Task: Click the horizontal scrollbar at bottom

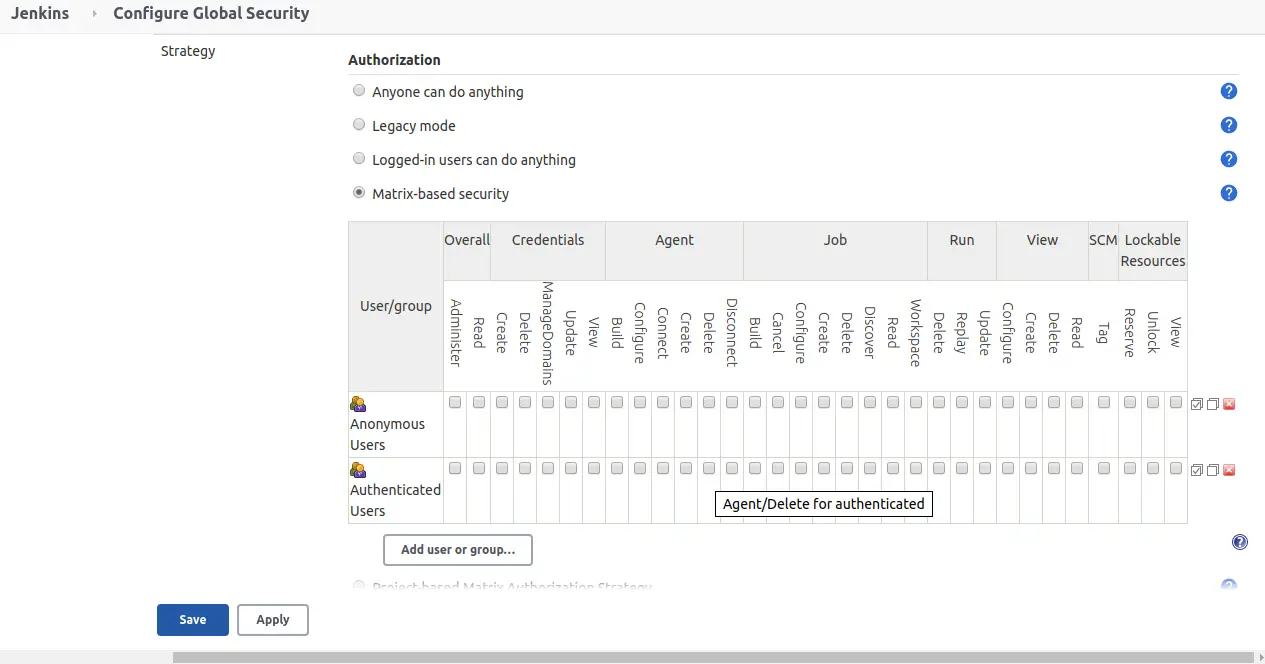Action: tap(711, 658)
